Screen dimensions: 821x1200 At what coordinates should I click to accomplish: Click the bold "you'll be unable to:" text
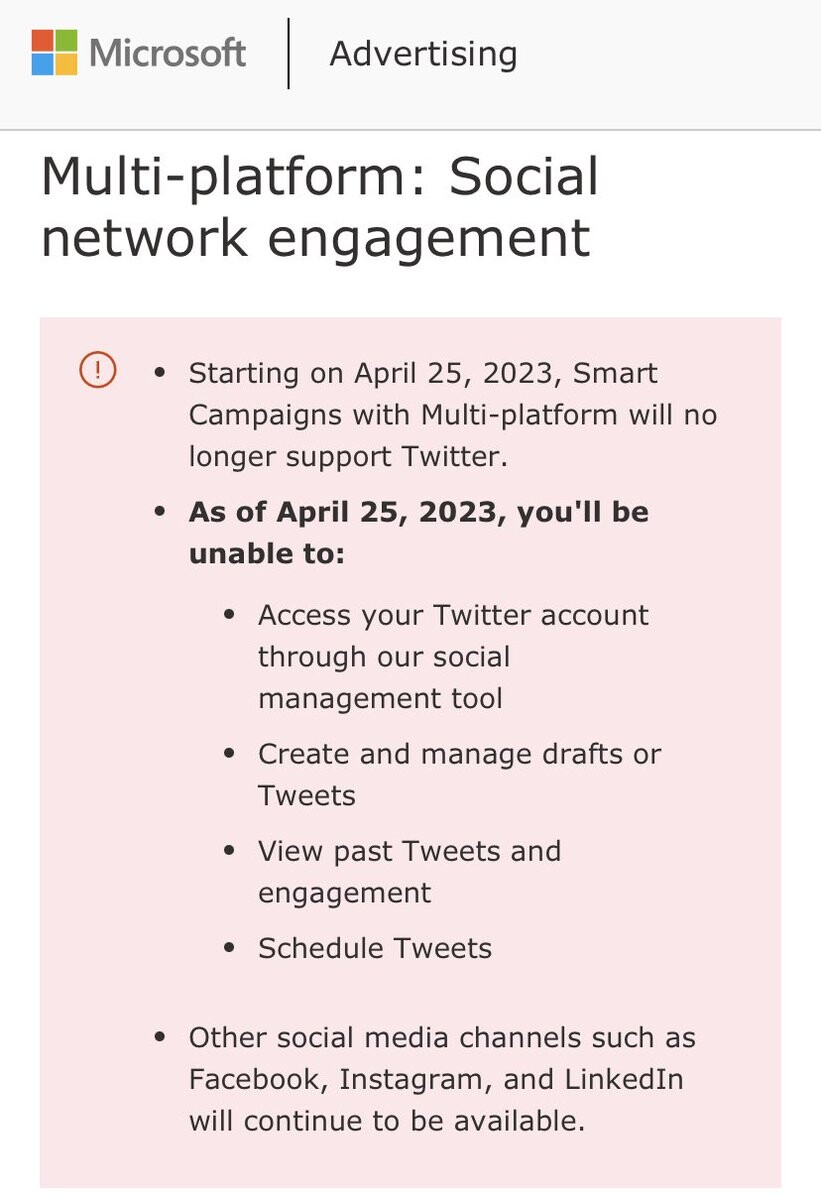pyautogui.click(x=418, y=532)
